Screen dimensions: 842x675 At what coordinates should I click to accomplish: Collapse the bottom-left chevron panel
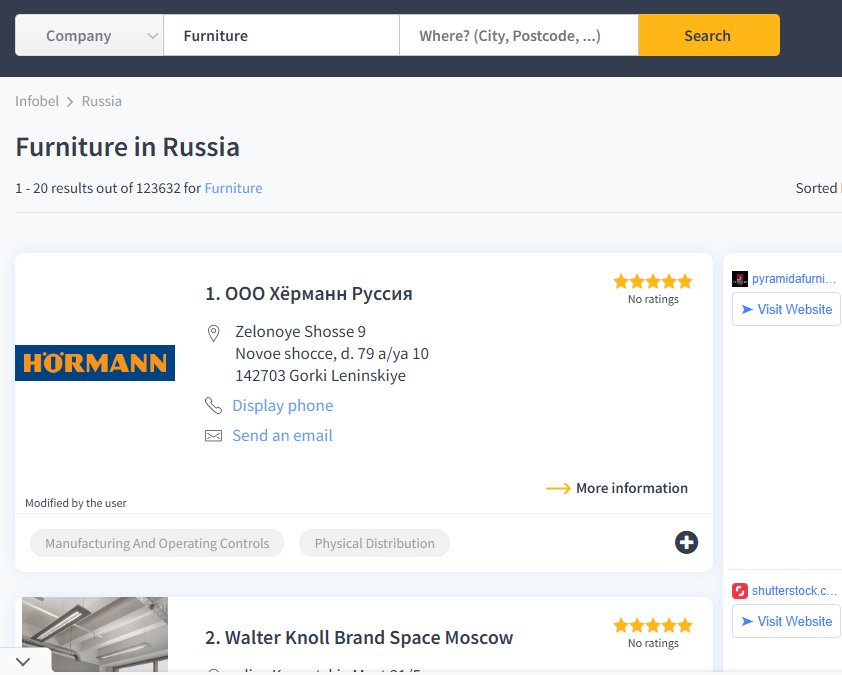pos(23,661)
